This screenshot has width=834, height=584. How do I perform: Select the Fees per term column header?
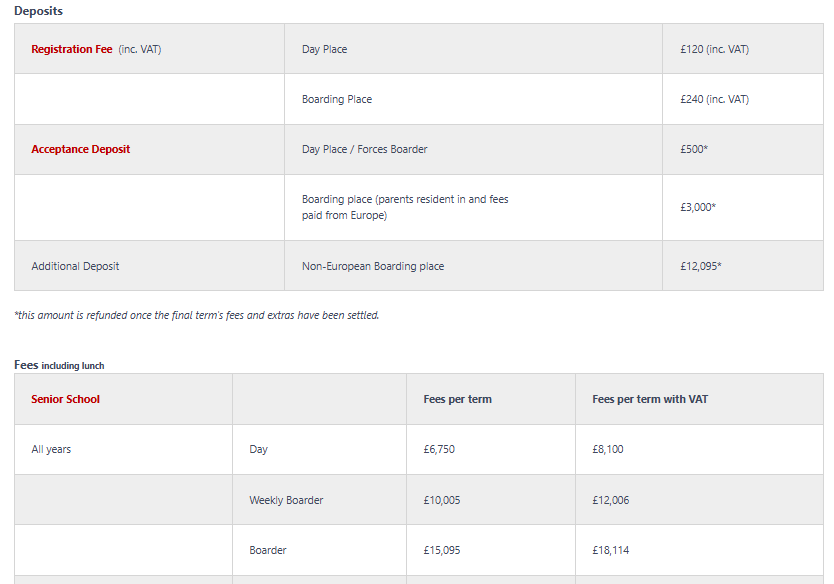457,399
